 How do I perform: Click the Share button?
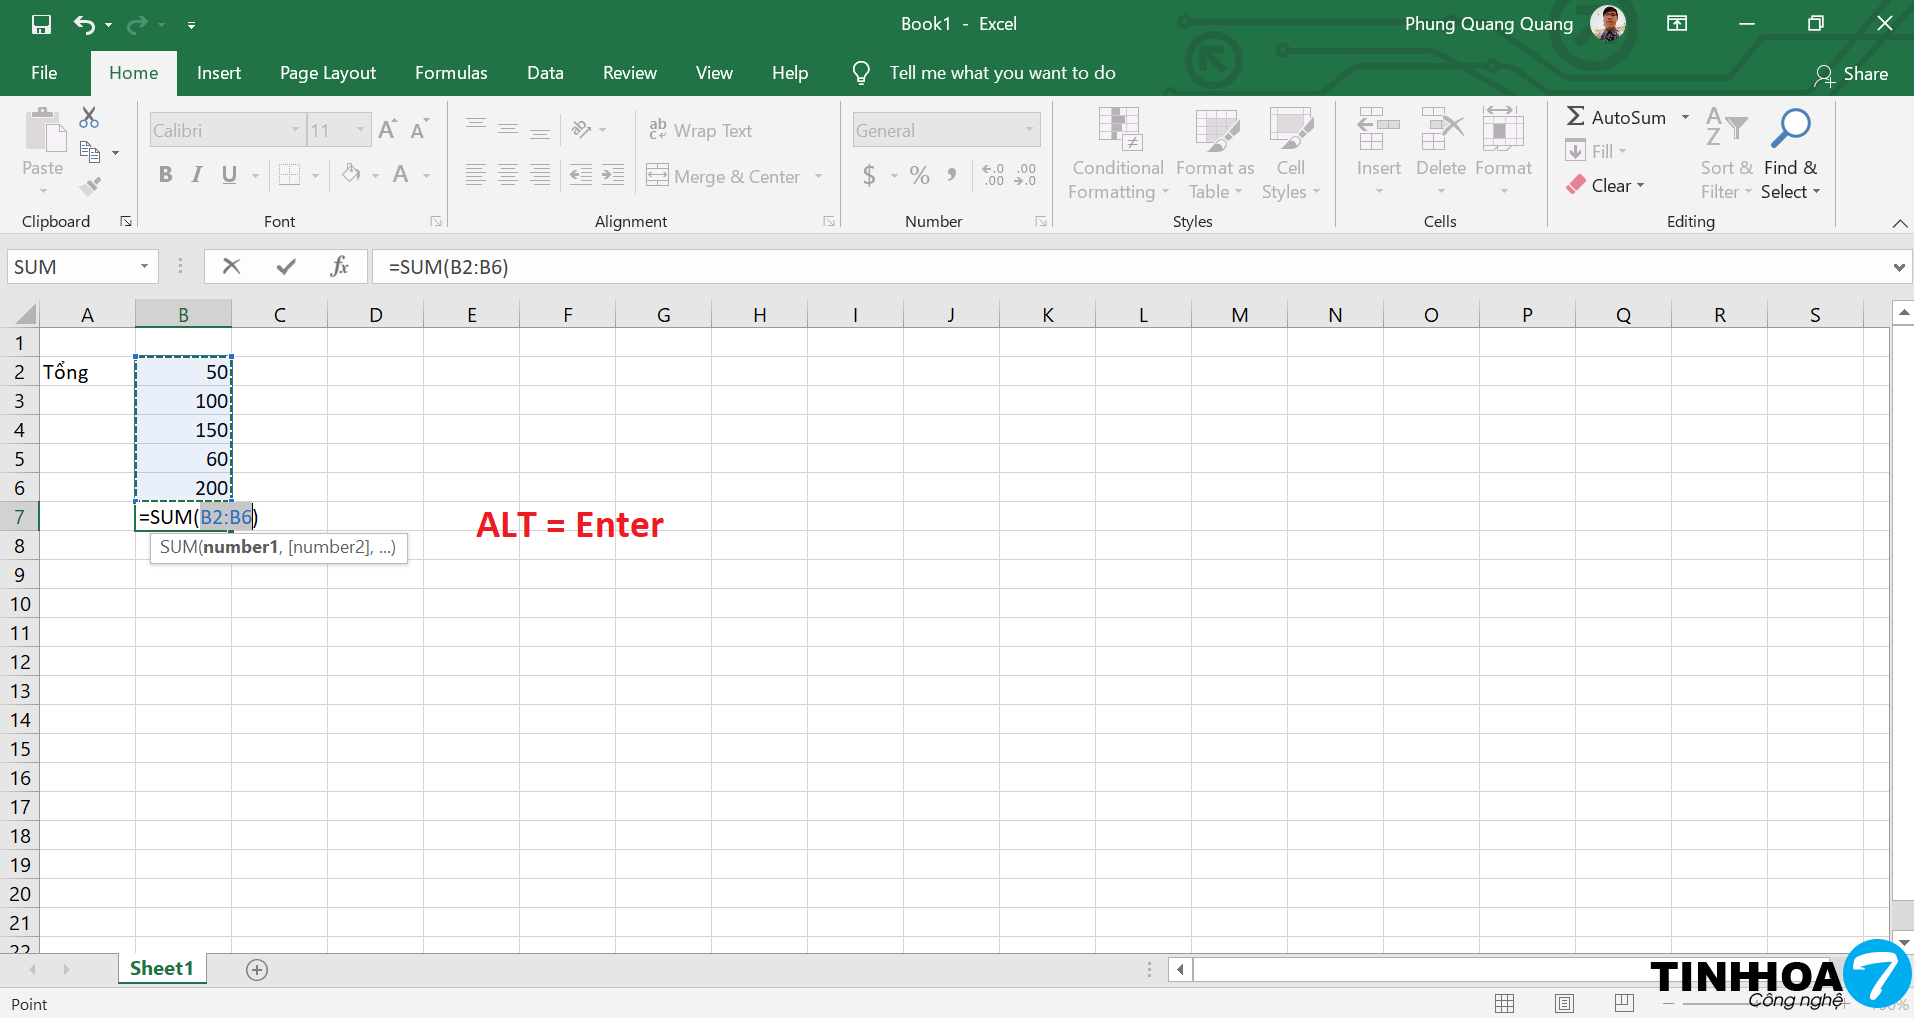pos(1852,74)
